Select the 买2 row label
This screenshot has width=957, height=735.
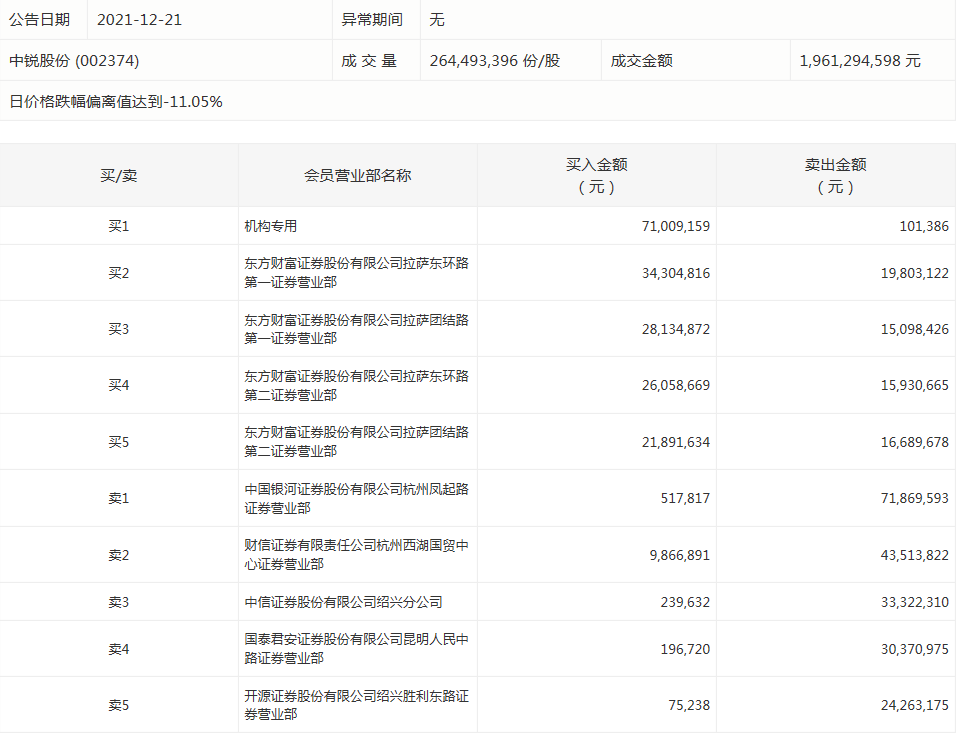click(118, 273)
